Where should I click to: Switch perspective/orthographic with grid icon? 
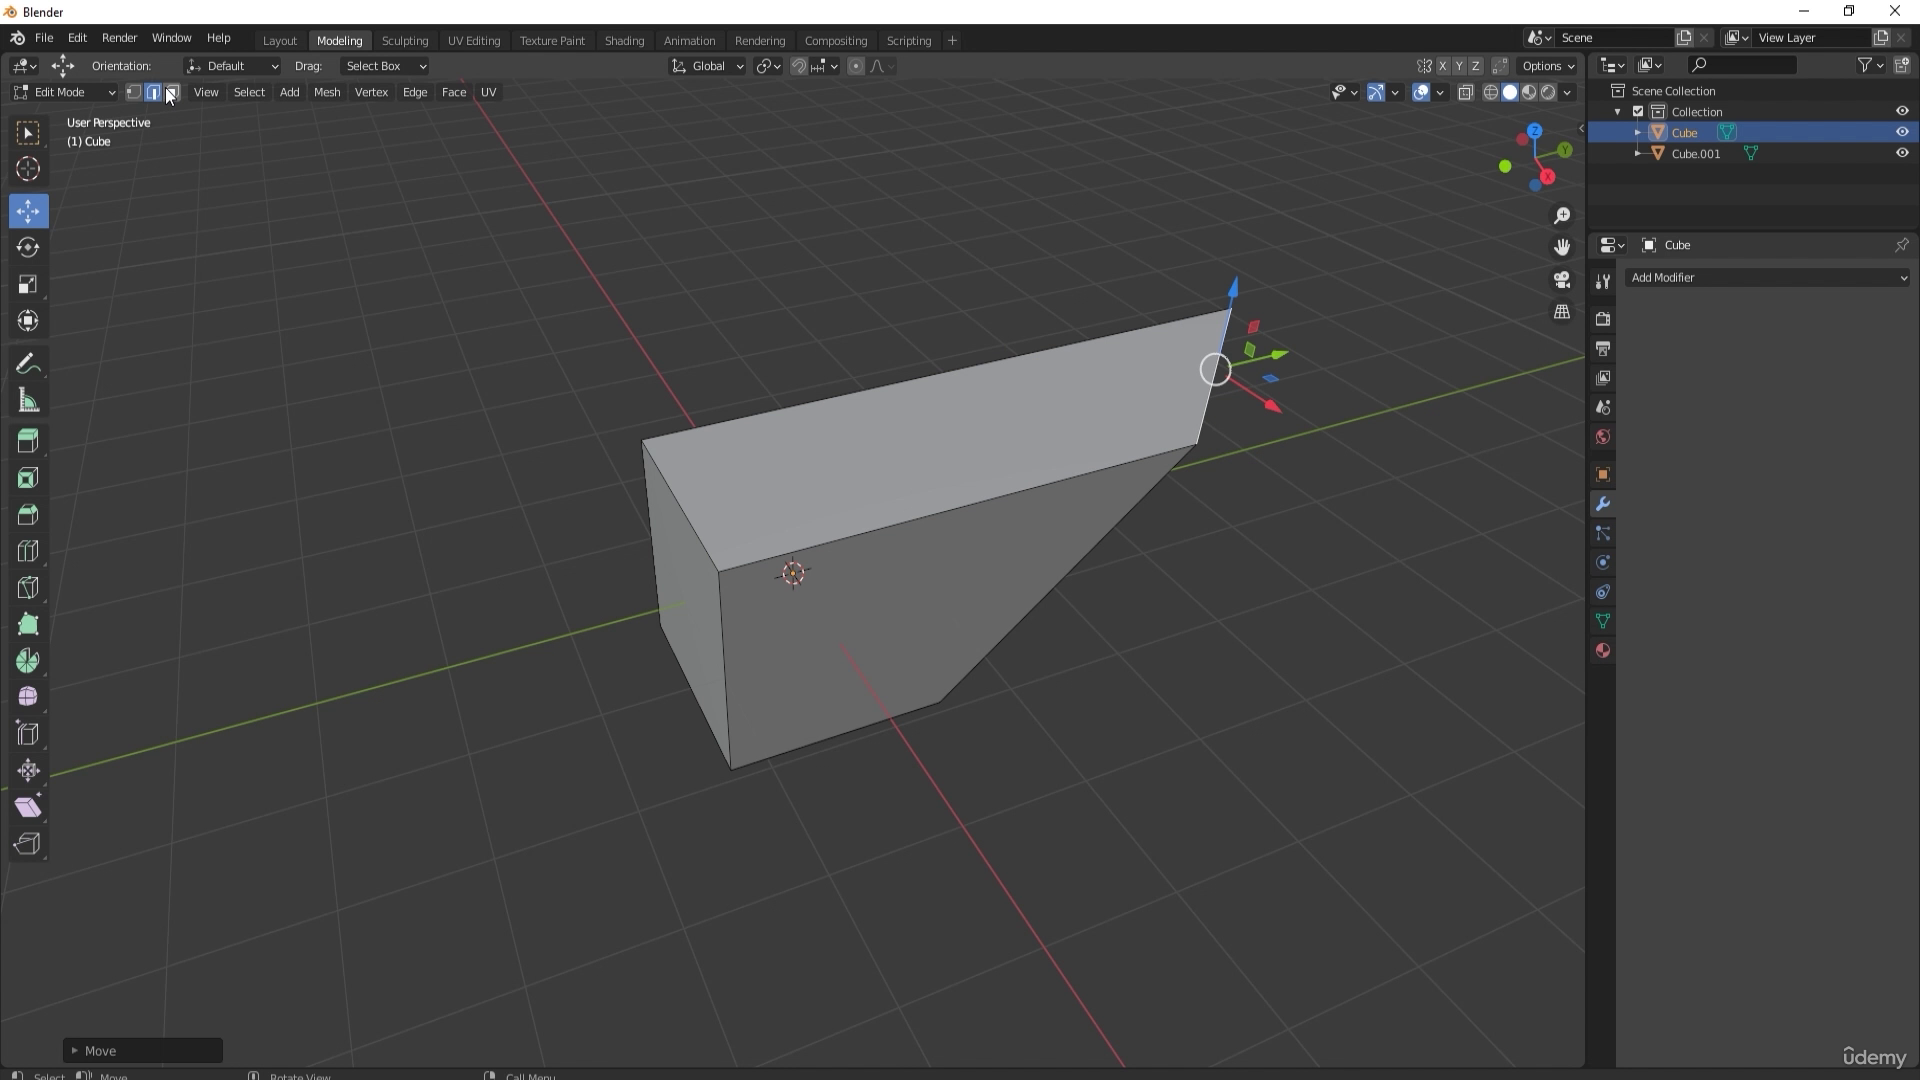tap(1562, 312)
